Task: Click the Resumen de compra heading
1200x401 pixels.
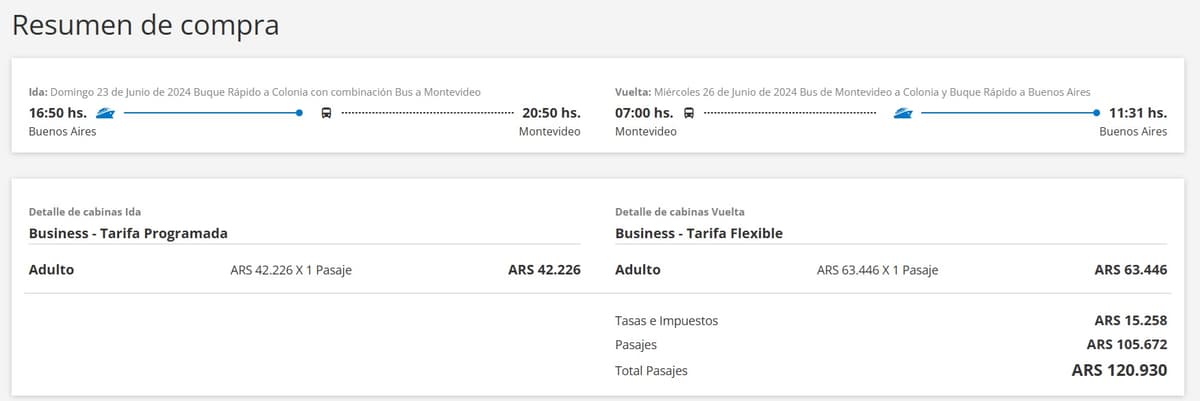Action: coord(145,26)
